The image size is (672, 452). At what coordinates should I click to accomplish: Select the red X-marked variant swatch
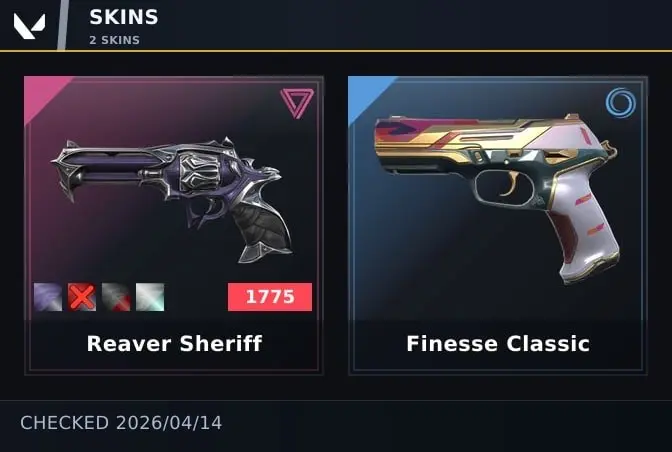click(x=82, y=297)
